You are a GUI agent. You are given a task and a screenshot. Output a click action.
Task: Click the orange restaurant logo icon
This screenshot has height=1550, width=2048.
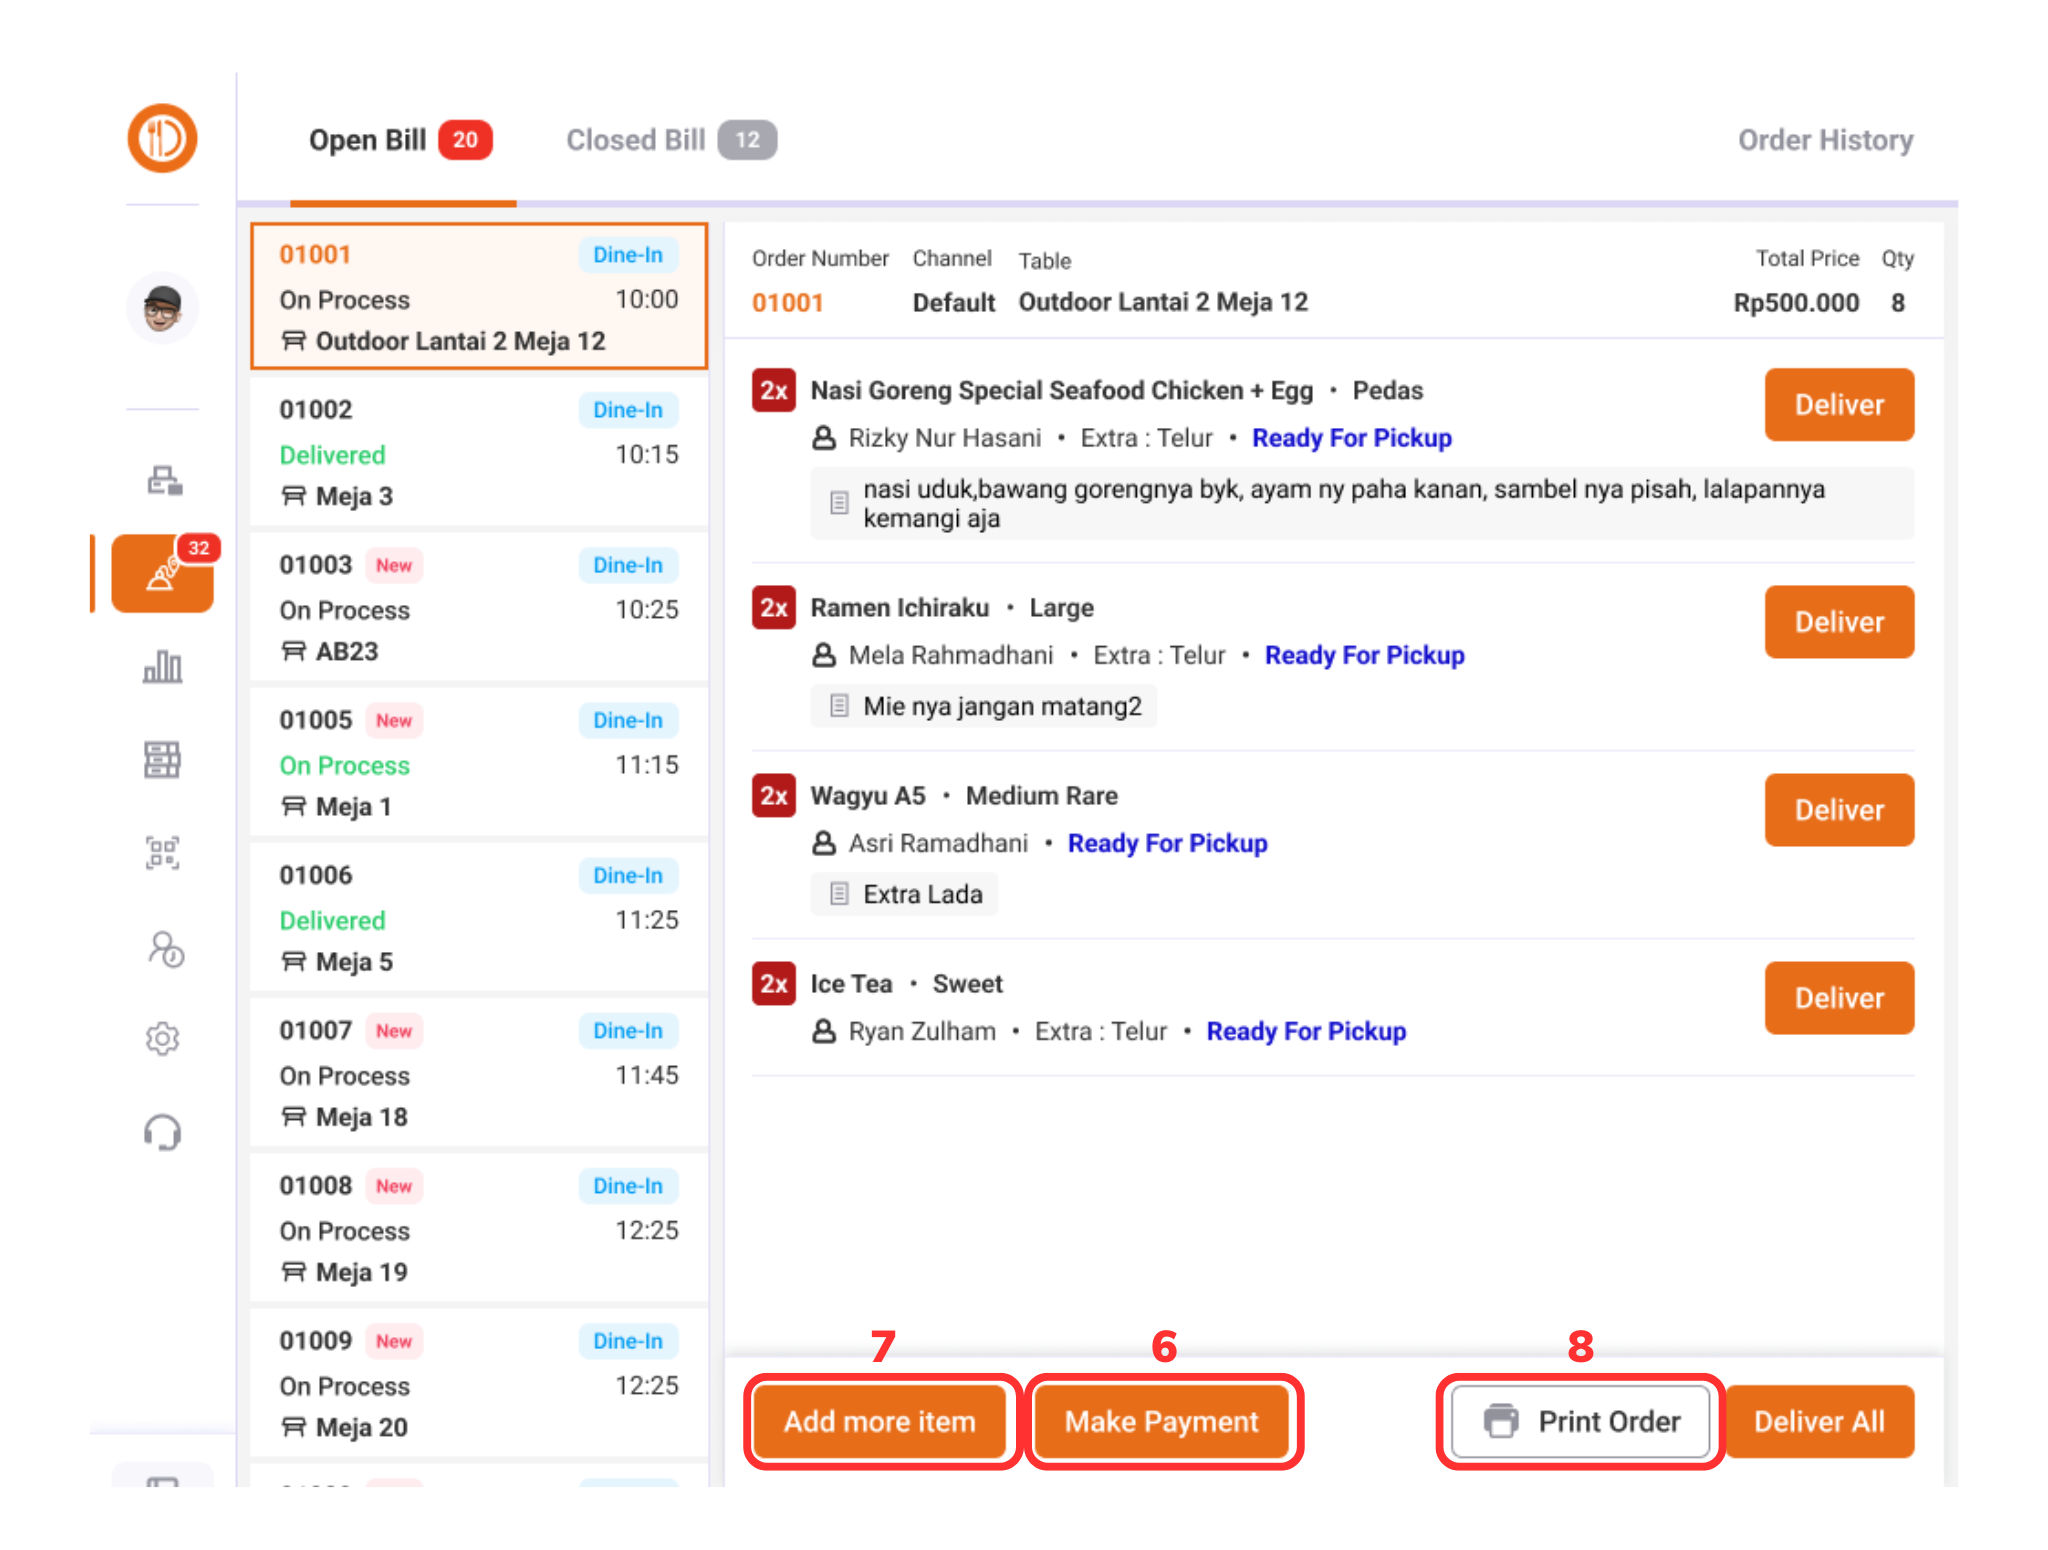click(x=162, y=138)
